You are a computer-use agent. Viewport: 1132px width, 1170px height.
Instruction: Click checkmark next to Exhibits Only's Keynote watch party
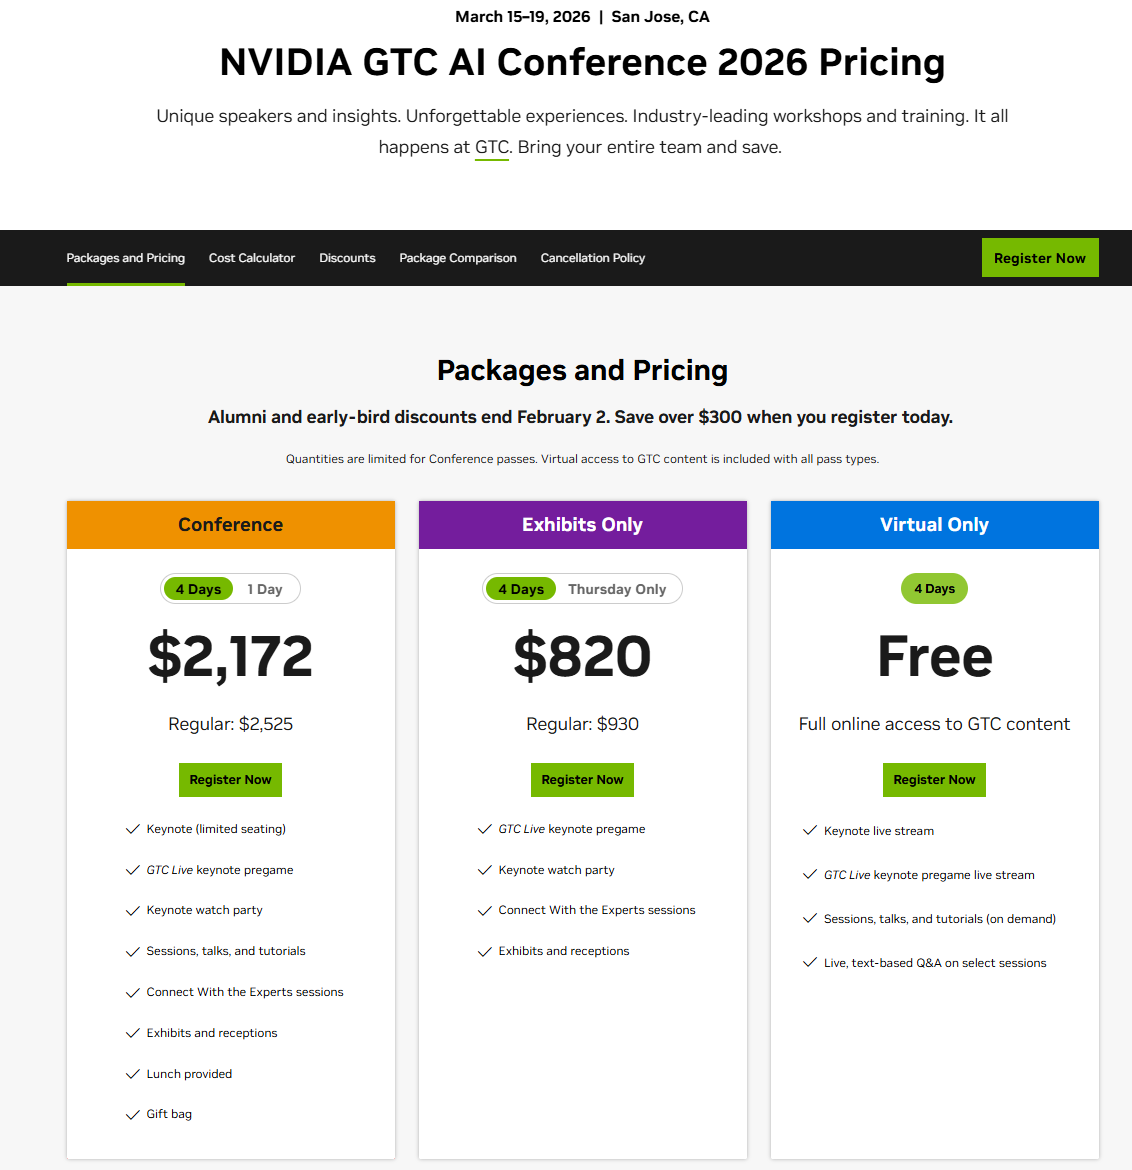tap(484, 870)
